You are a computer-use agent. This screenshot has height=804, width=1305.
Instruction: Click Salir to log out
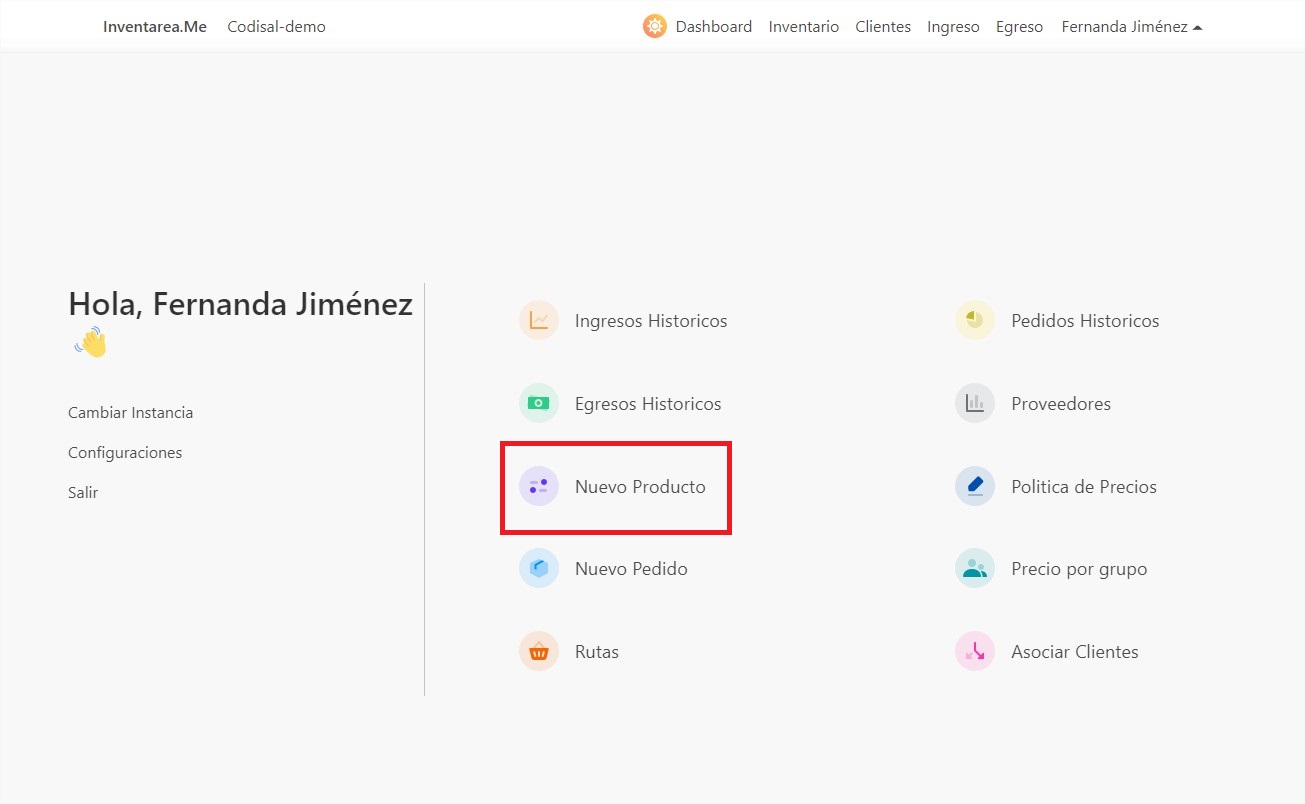83,492
